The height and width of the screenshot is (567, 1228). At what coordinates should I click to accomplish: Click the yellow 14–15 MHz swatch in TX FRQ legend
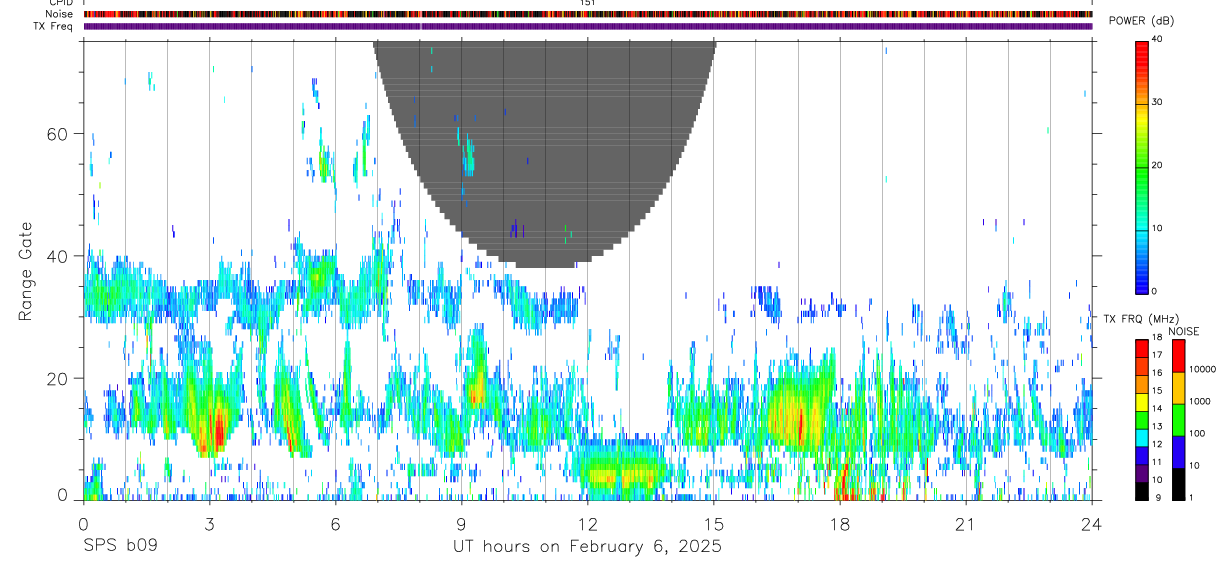[x=1141, y=401]
